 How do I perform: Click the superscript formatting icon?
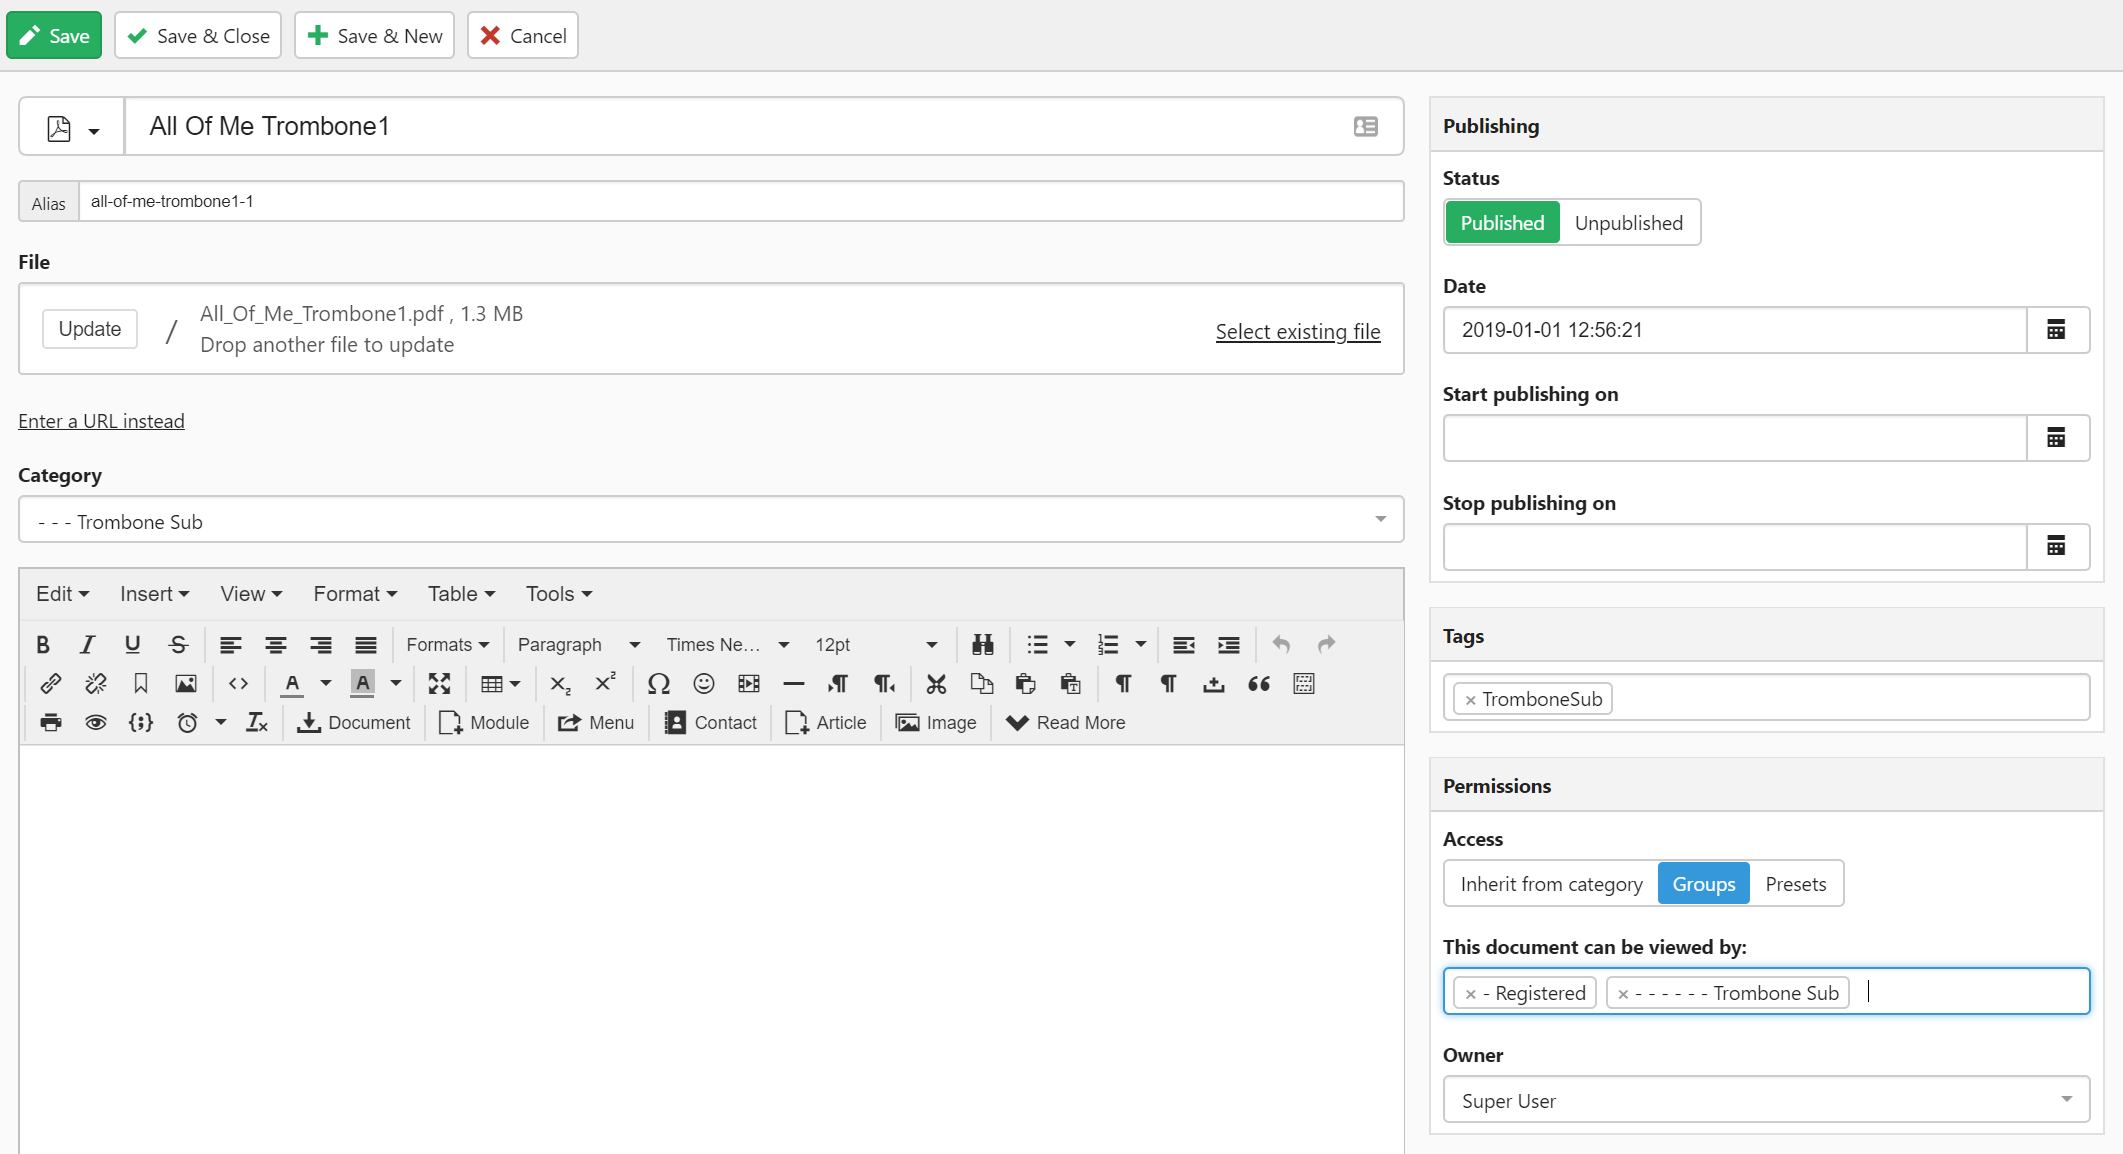coord(604,684)
